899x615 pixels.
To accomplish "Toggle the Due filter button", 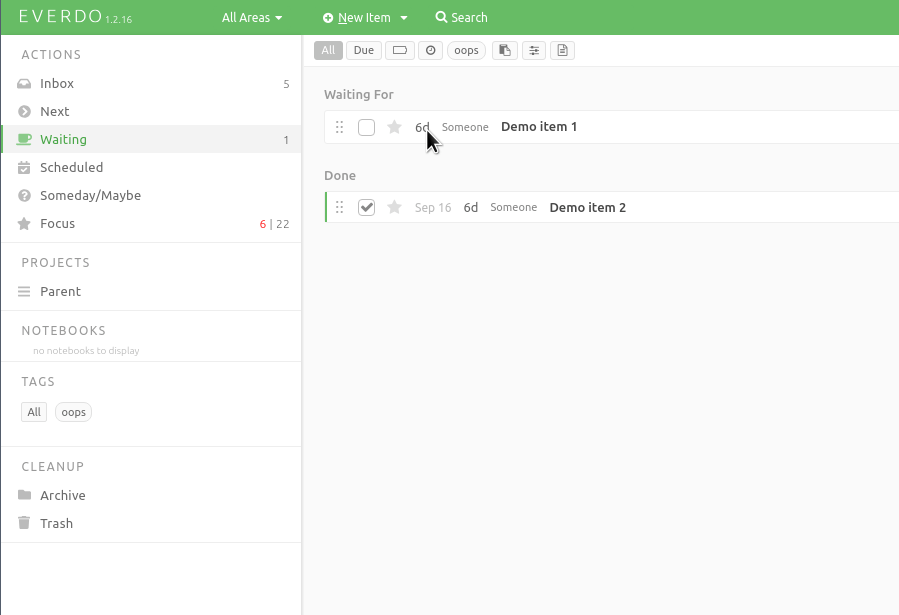I will point(363,50).
